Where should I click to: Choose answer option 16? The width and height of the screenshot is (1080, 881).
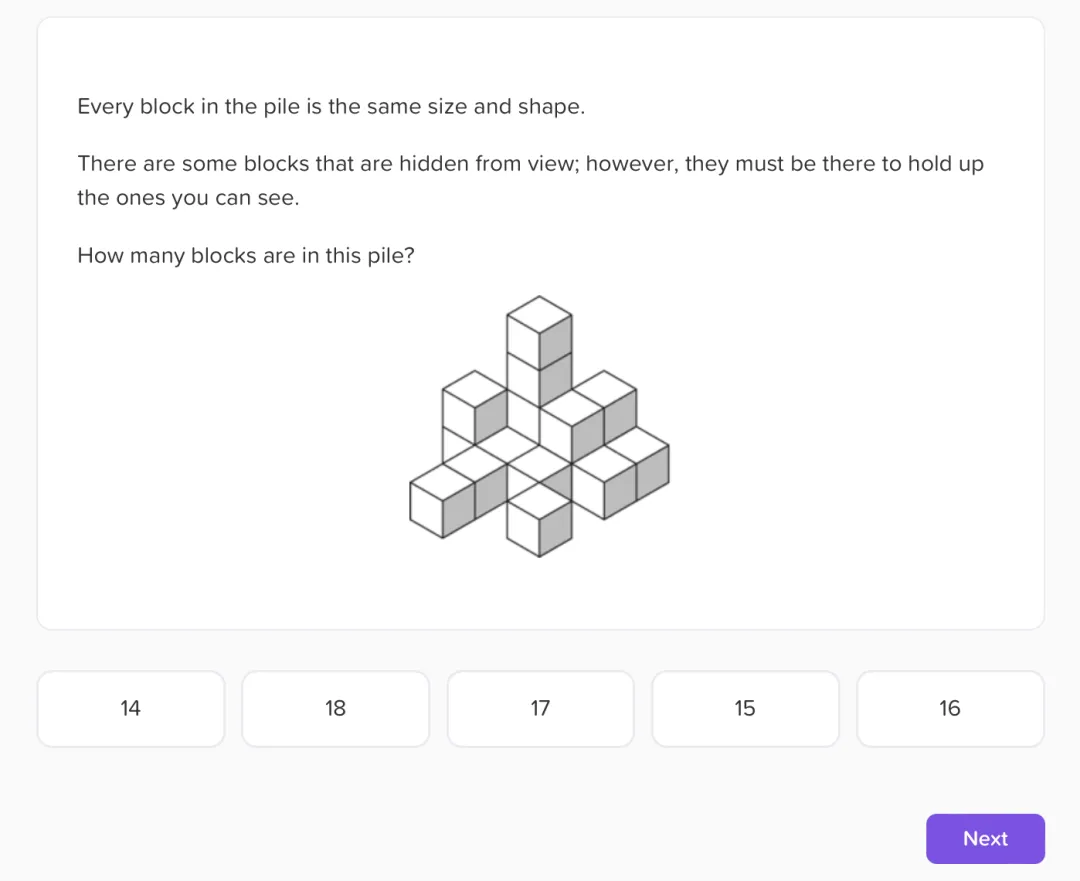[949, 708]
